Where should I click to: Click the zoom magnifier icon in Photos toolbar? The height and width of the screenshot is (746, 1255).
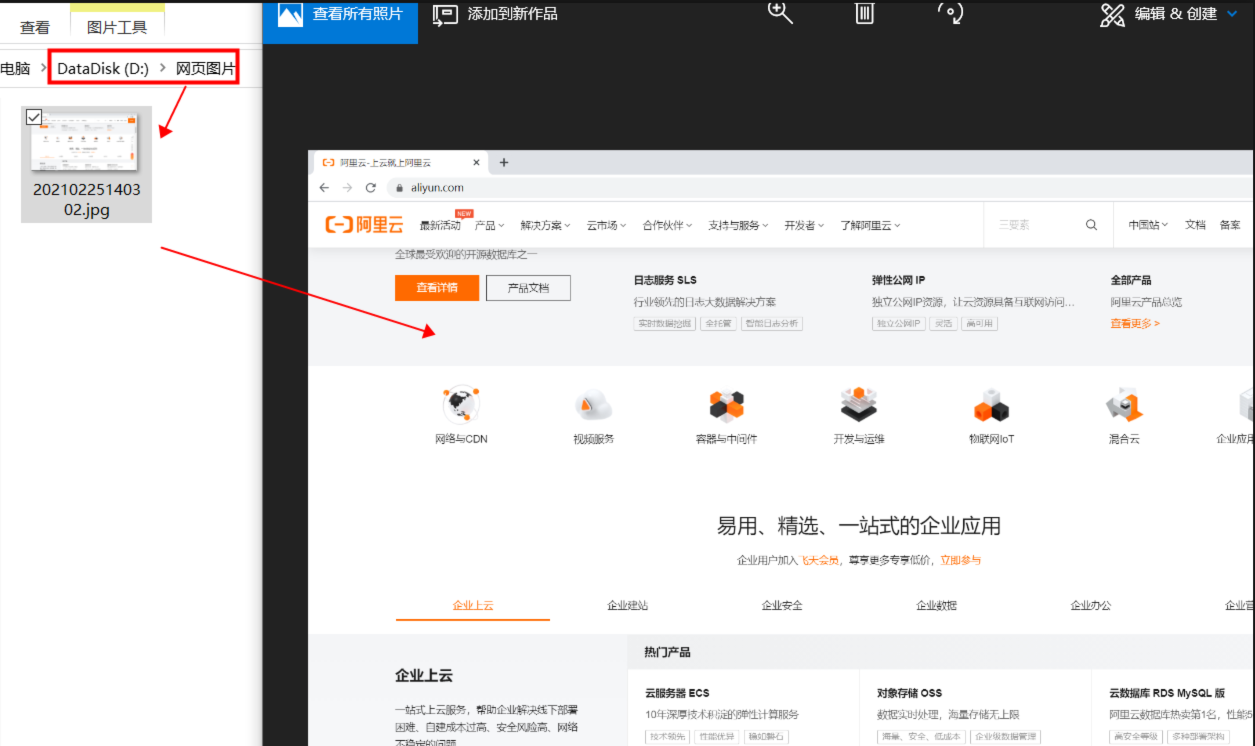tap(780, 11)
